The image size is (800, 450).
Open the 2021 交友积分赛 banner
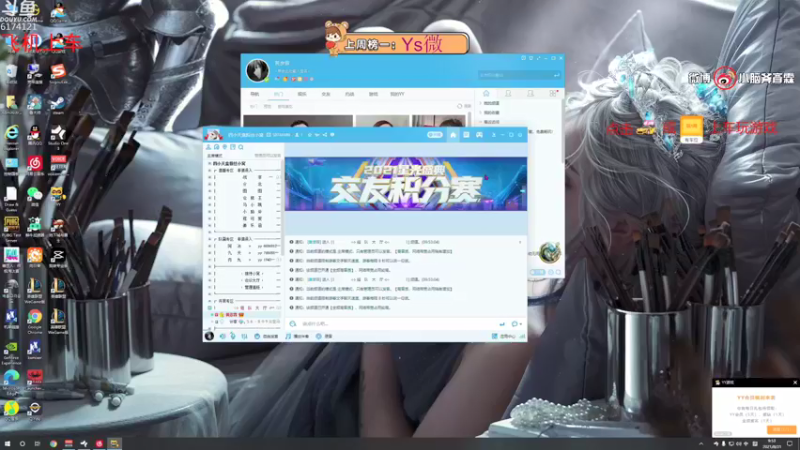[x=406, y=184]
